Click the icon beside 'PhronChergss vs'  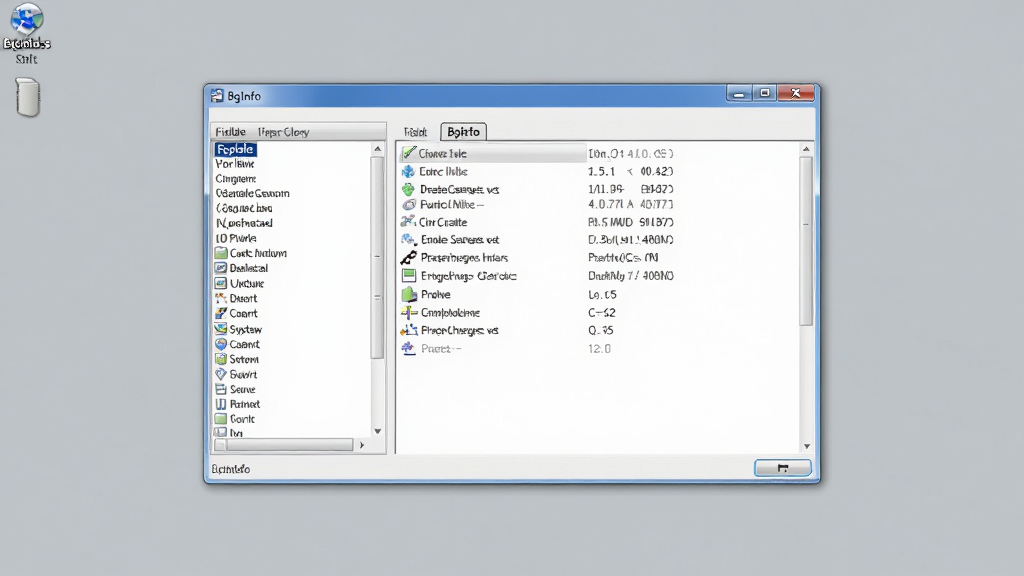click(x=409, y=330)
